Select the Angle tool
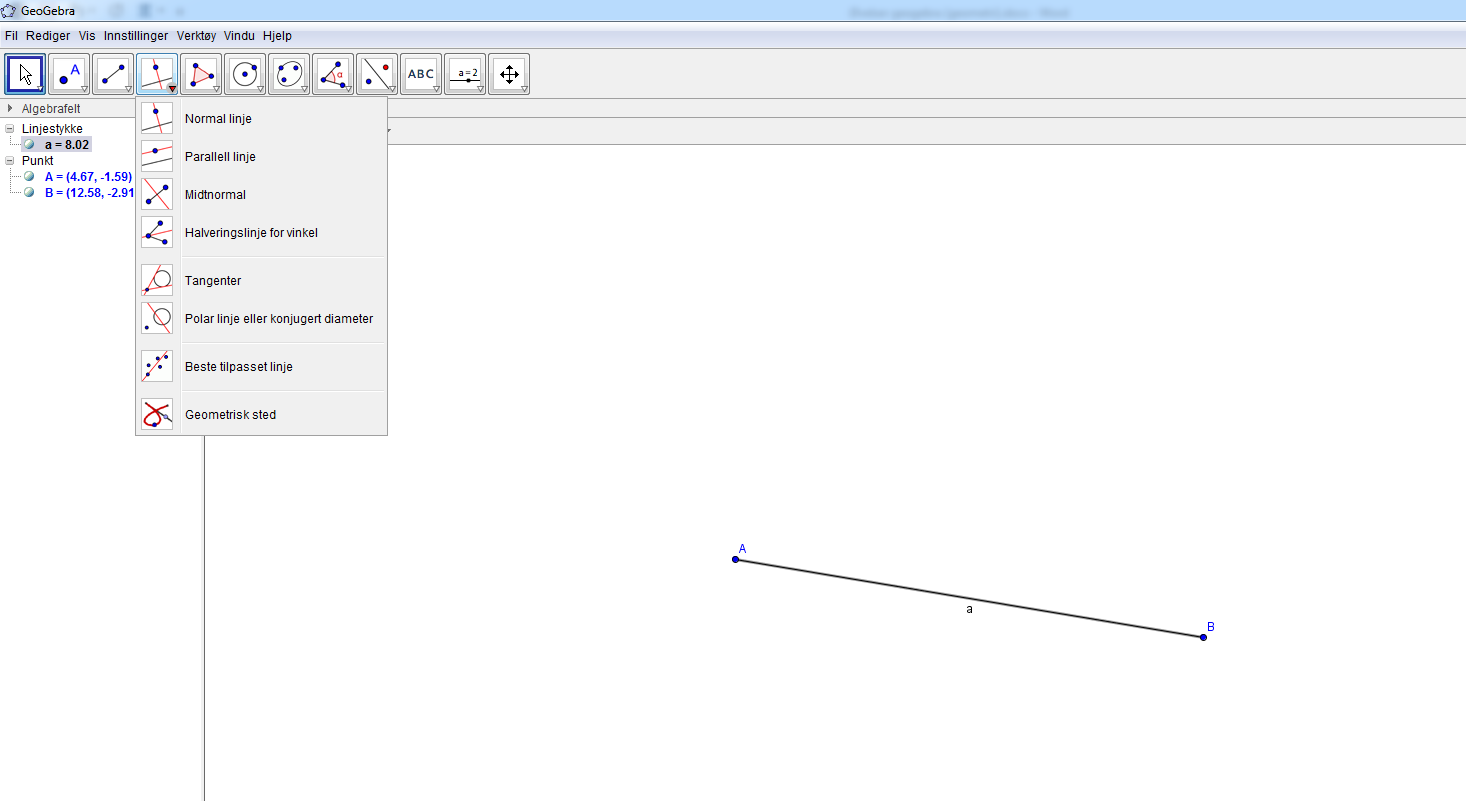This screenshot has width=1466, height=801. [x=333, y=74]
